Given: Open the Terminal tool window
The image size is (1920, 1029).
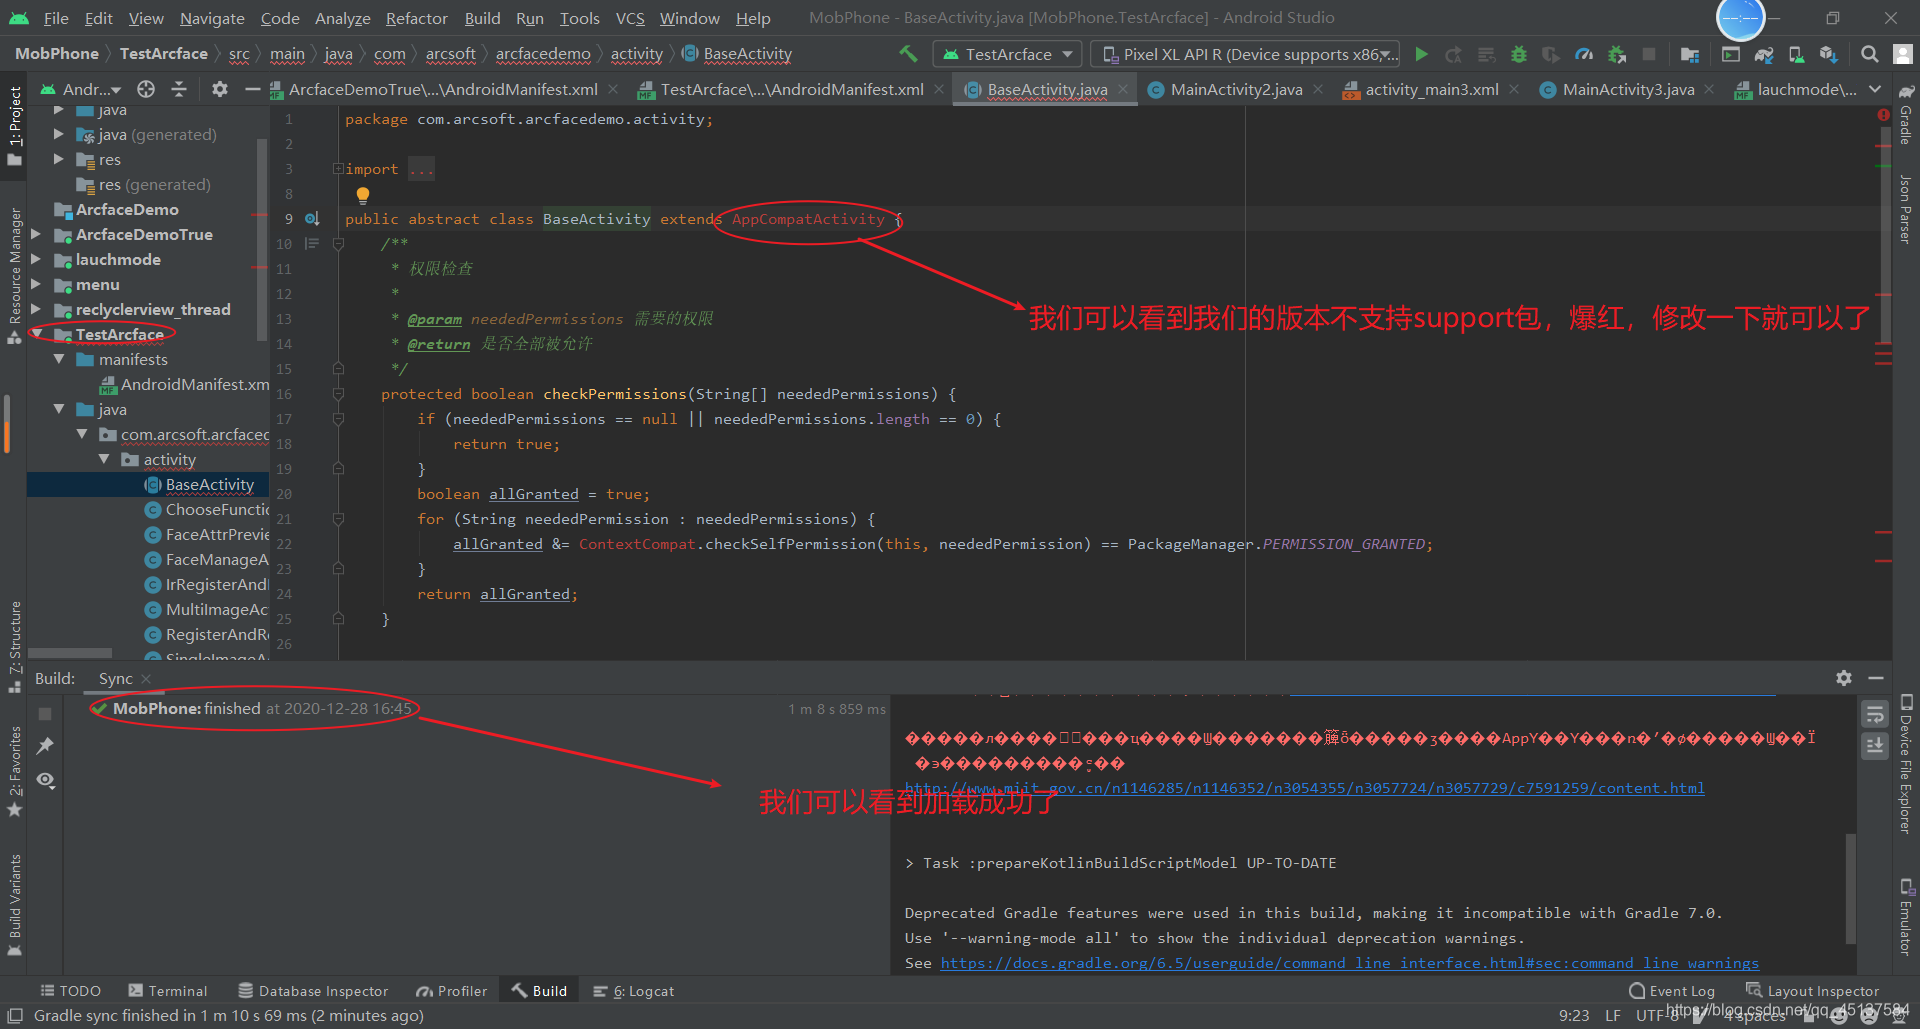Looking at the screenshot, I should 168,991.
